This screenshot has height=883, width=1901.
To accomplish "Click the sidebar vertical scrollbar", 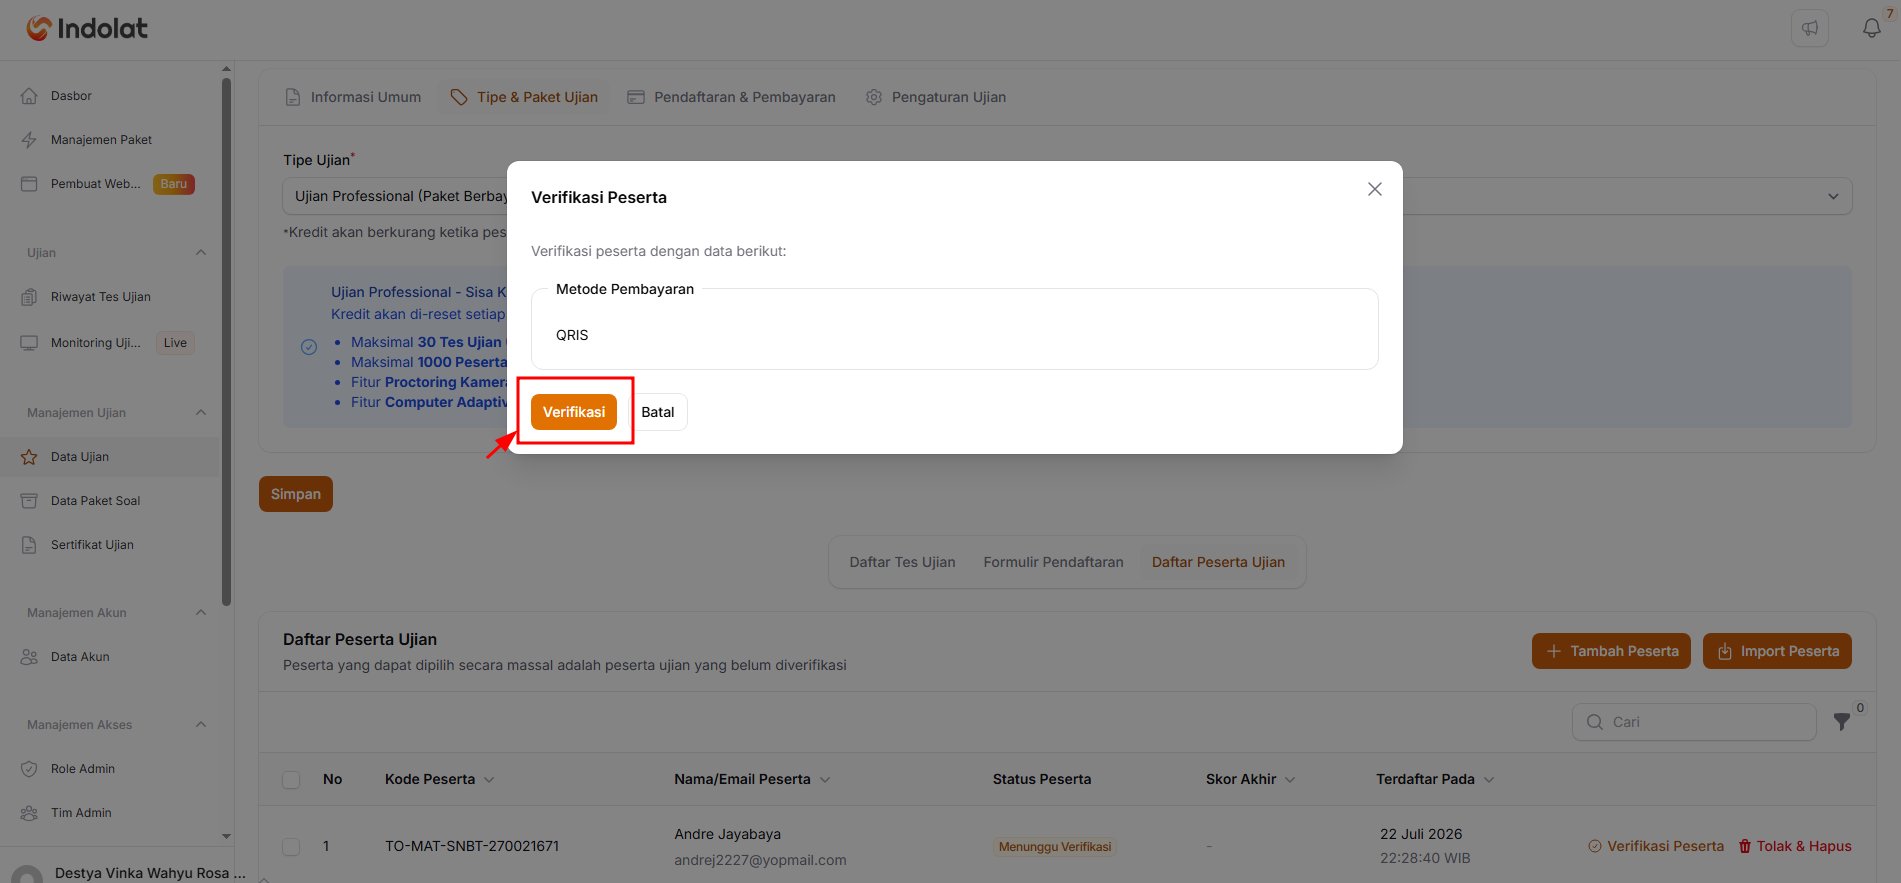I will 226,340.
